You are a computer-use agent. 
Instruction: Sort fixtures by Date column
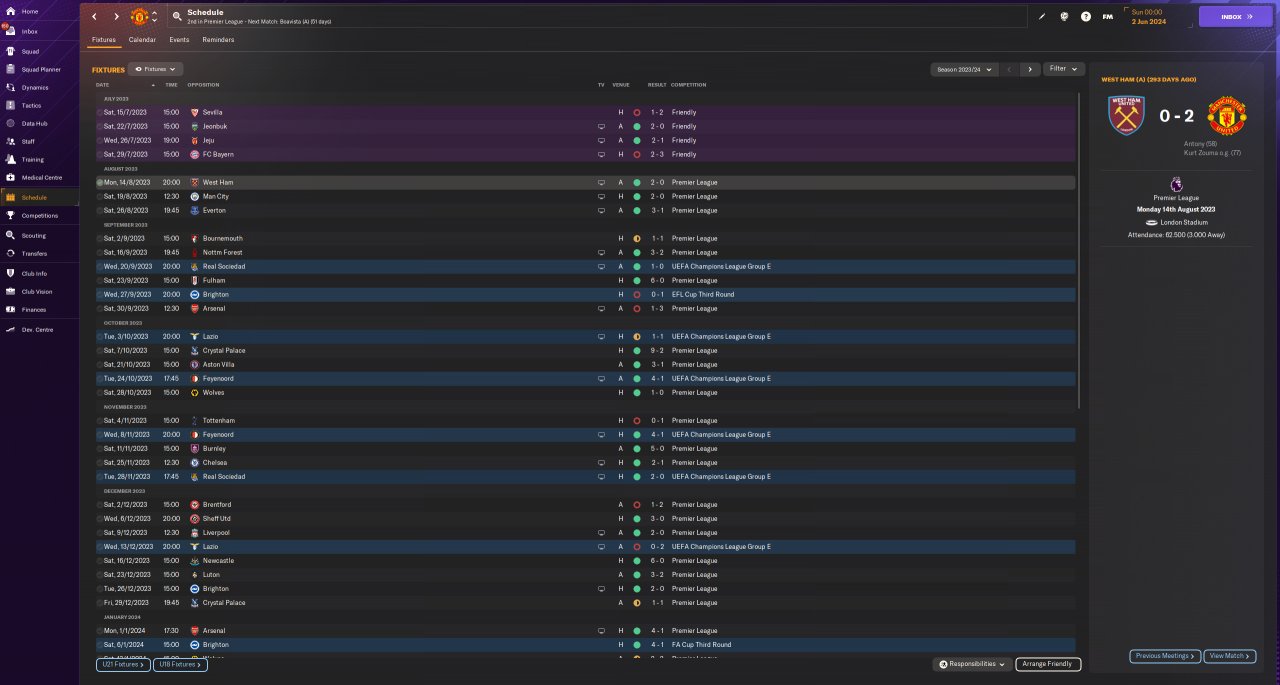[103, 85]
